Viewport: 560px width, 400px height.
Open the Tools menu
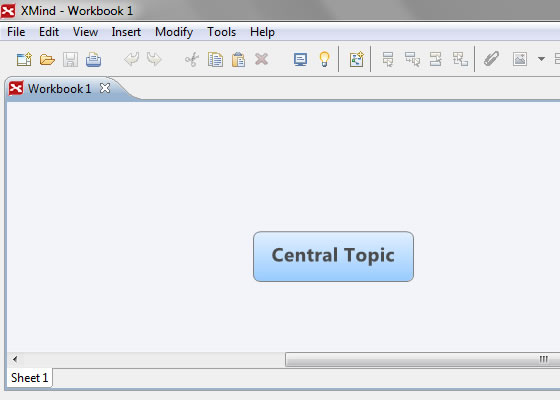point(221,32)
